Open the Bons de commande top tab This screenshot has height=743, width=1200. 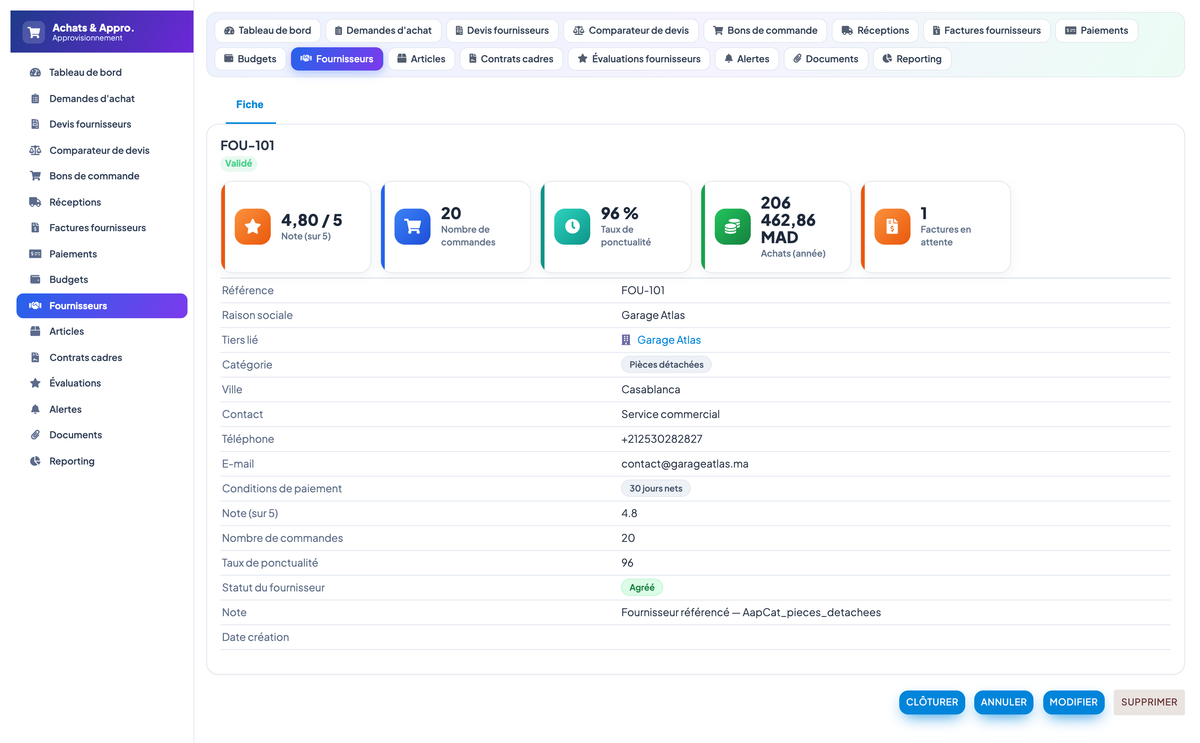(765, 30)
